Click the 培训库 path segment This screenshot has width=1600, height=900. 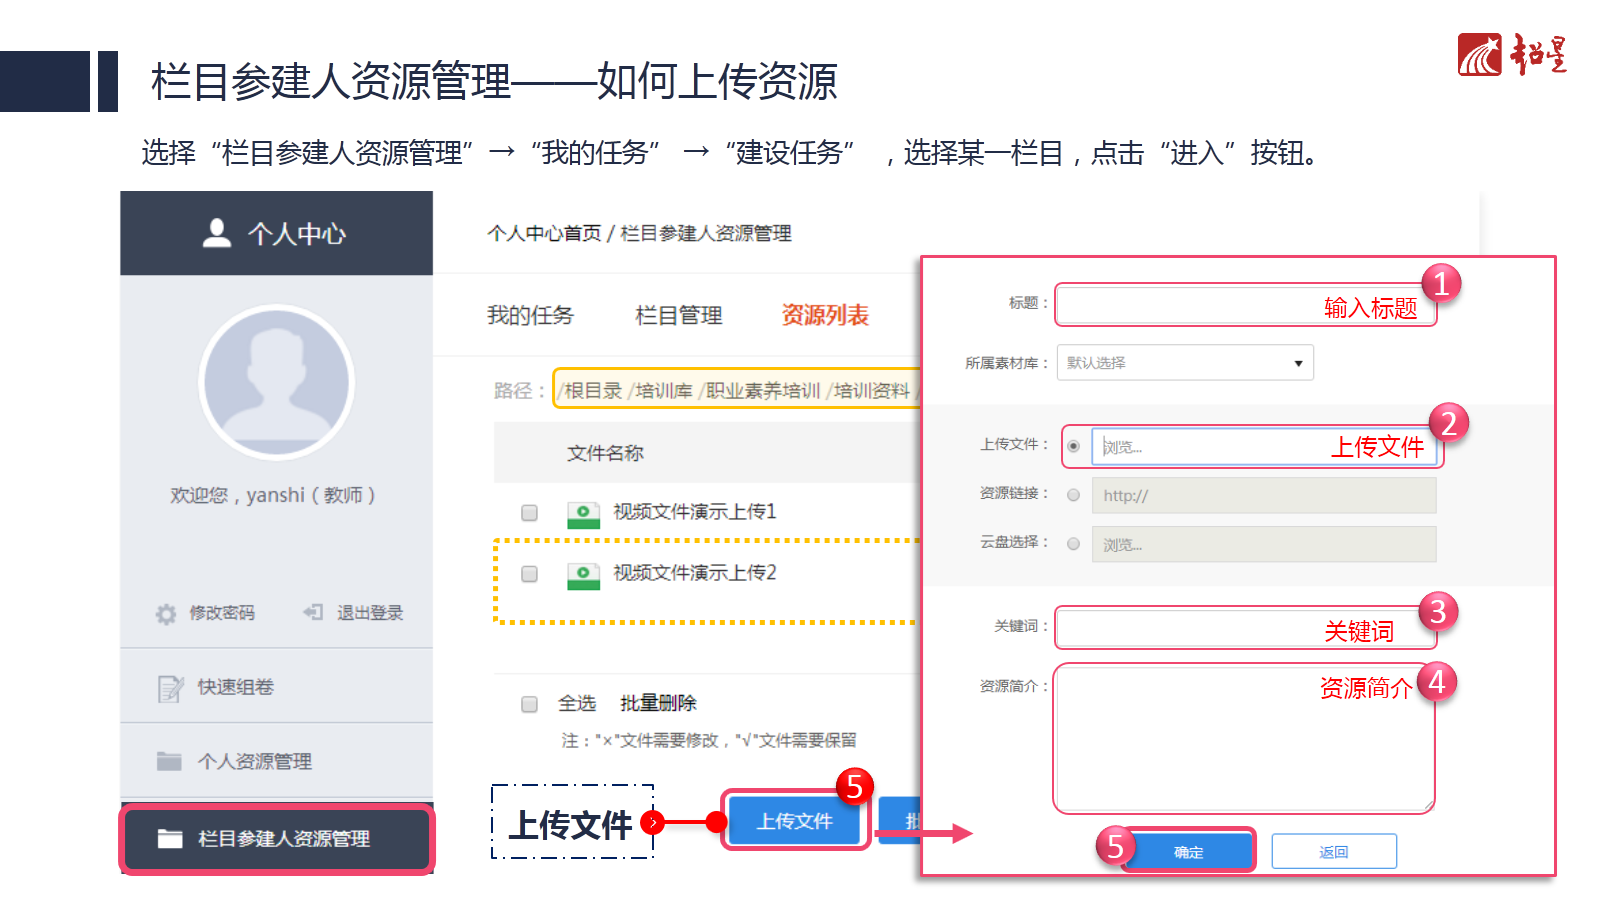pos(662,391)
